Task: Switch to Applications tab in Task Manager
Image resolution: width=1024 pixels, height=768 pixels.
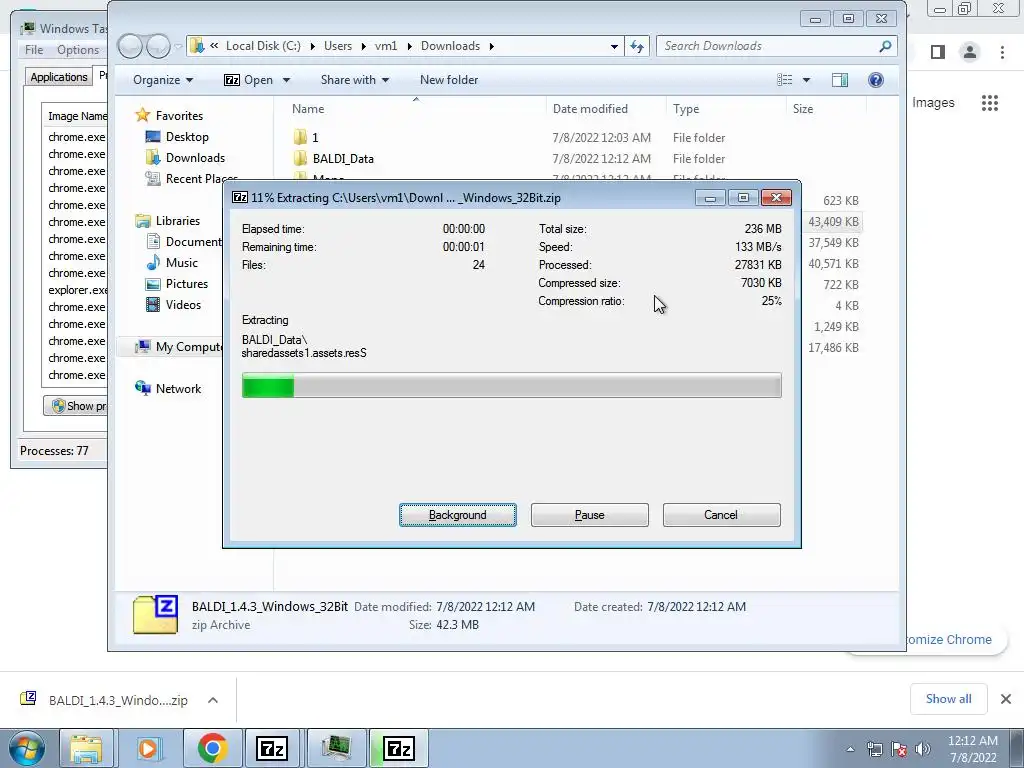Action: (59, 77)
